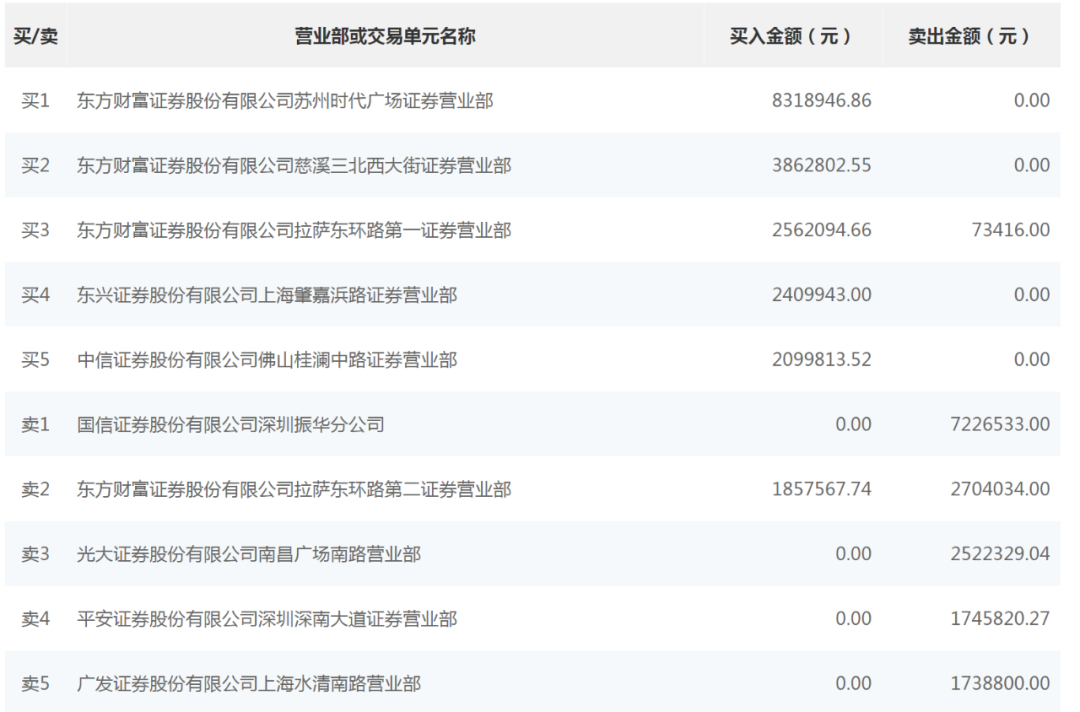Click buy amount 2562094.66

(x=822, y=230)
